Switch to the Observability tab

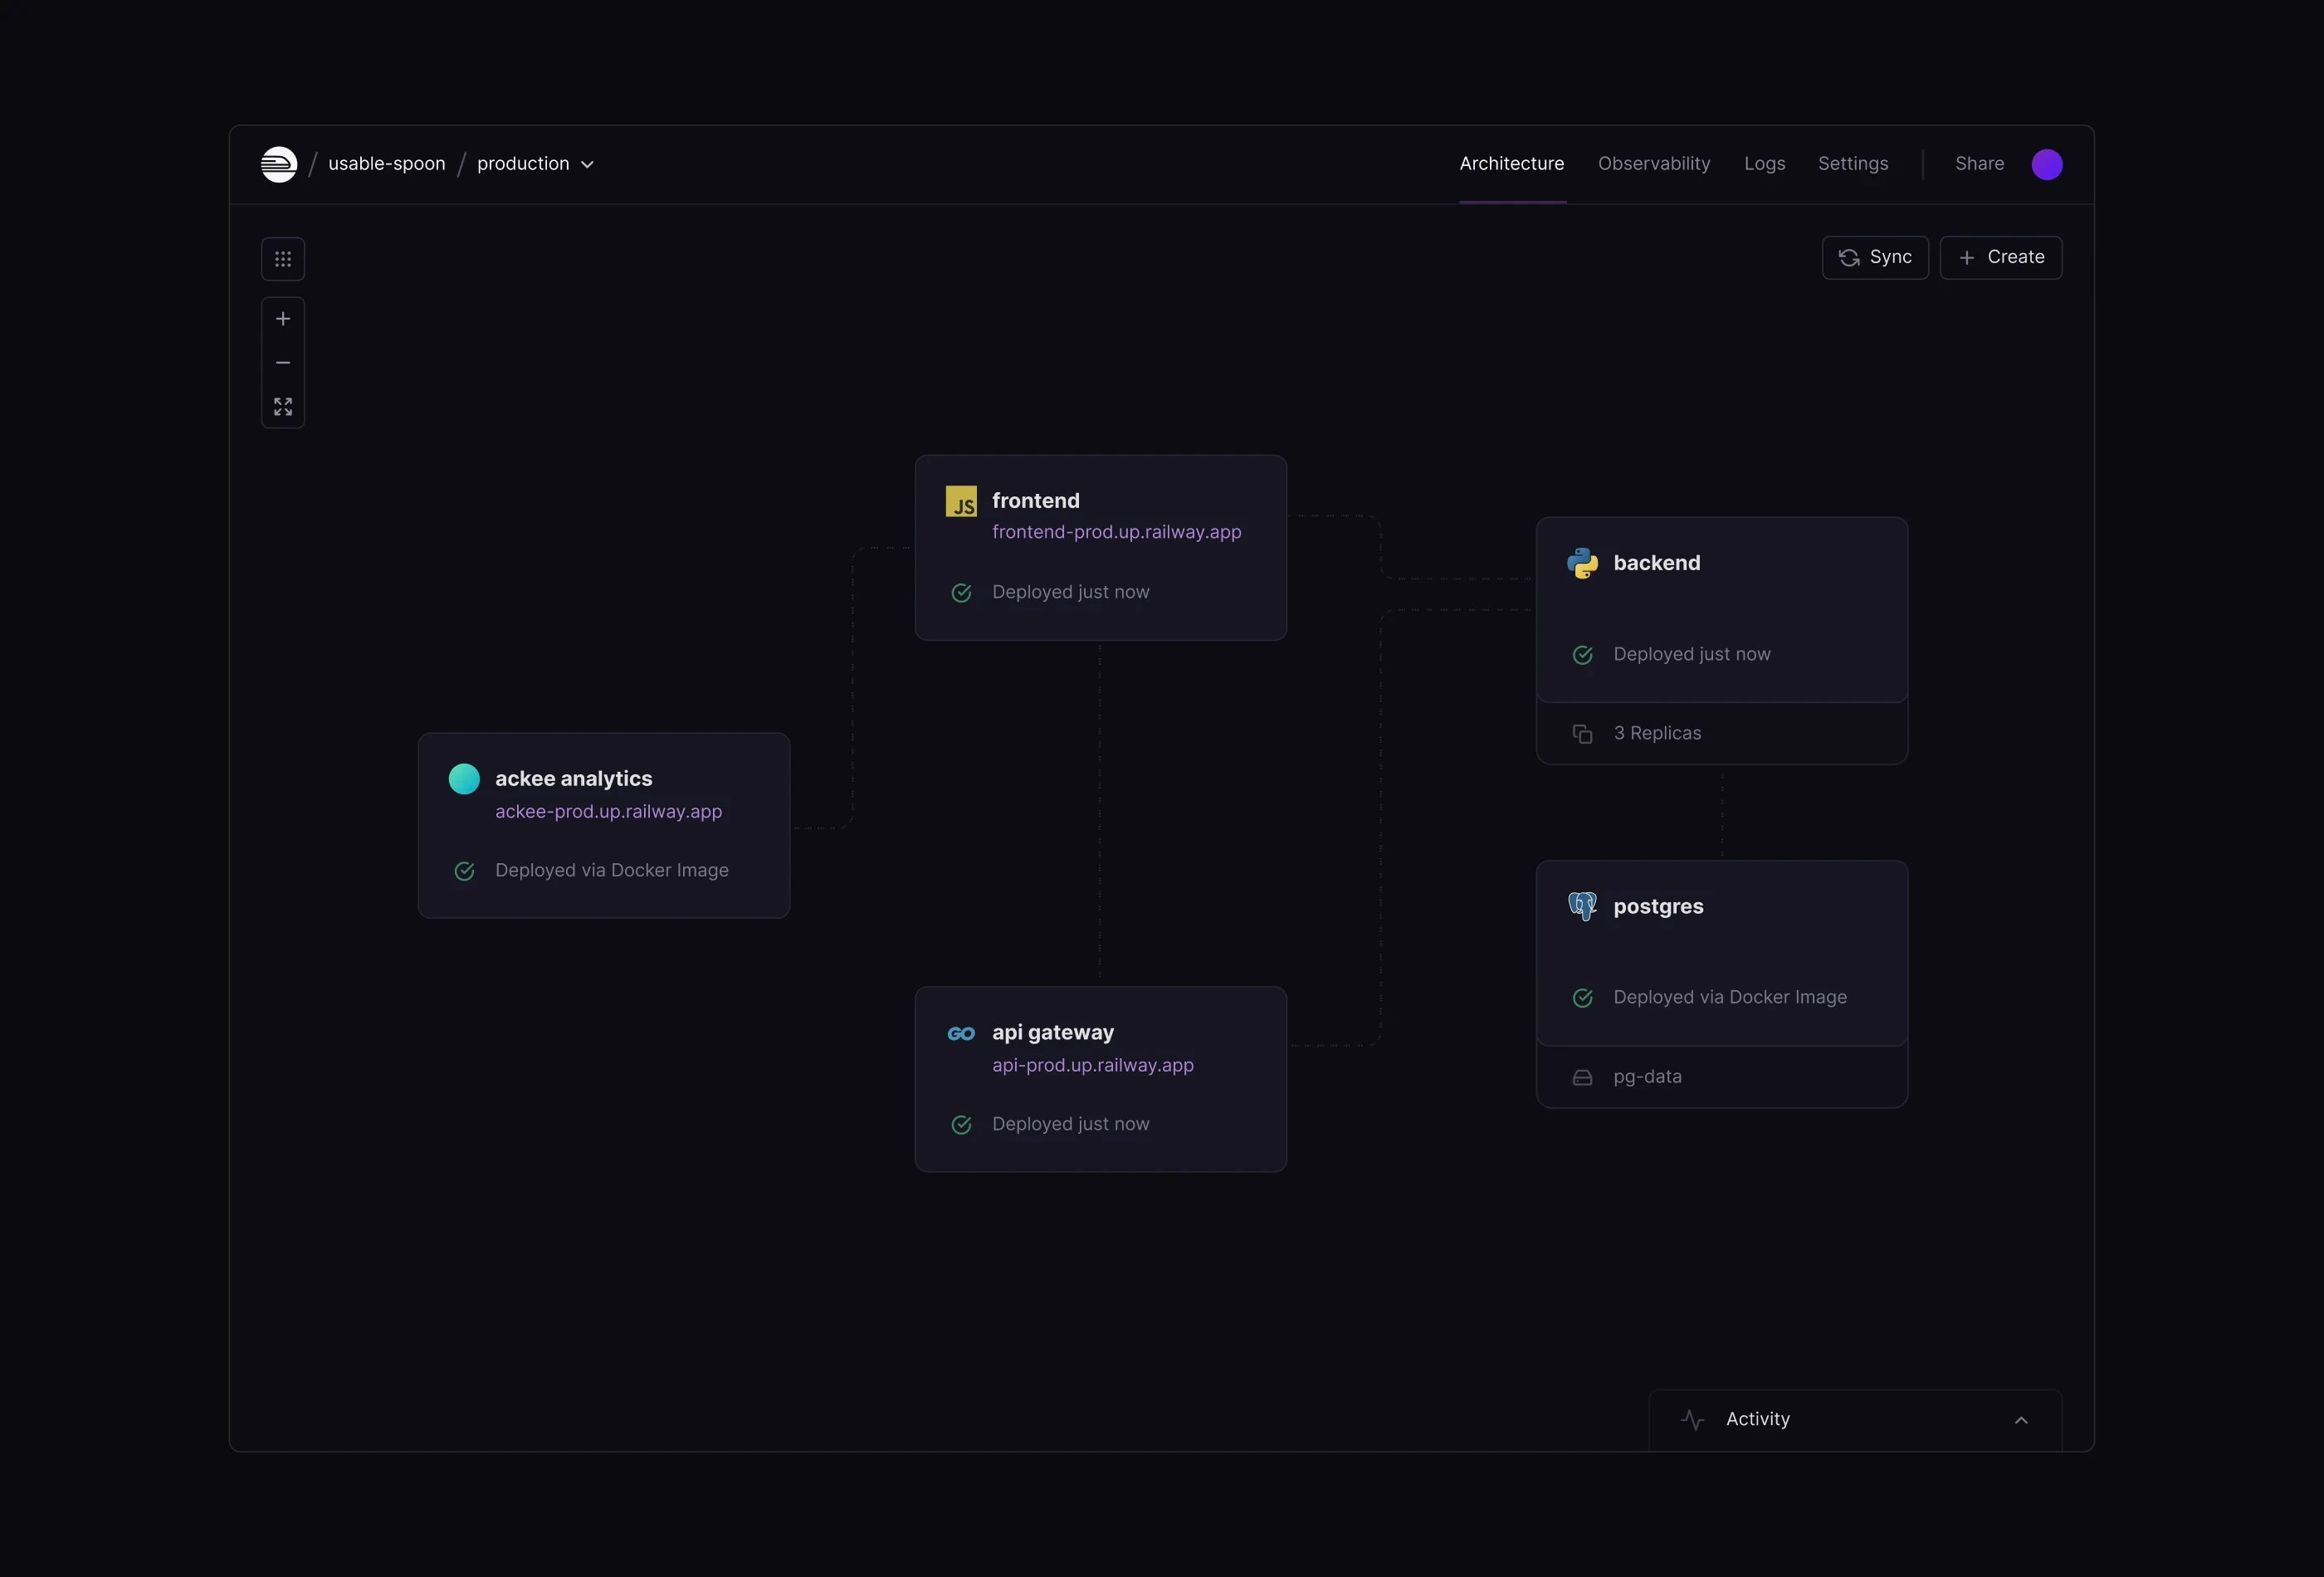tap(1653, 164)
